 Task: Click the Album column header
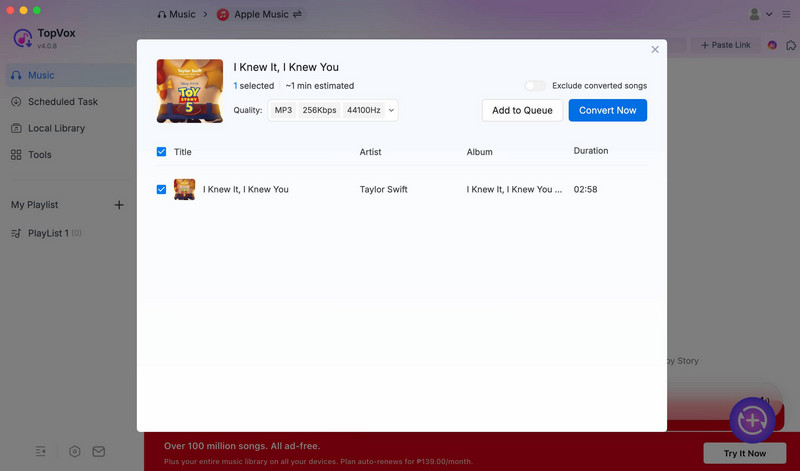[x=480, y=152]
